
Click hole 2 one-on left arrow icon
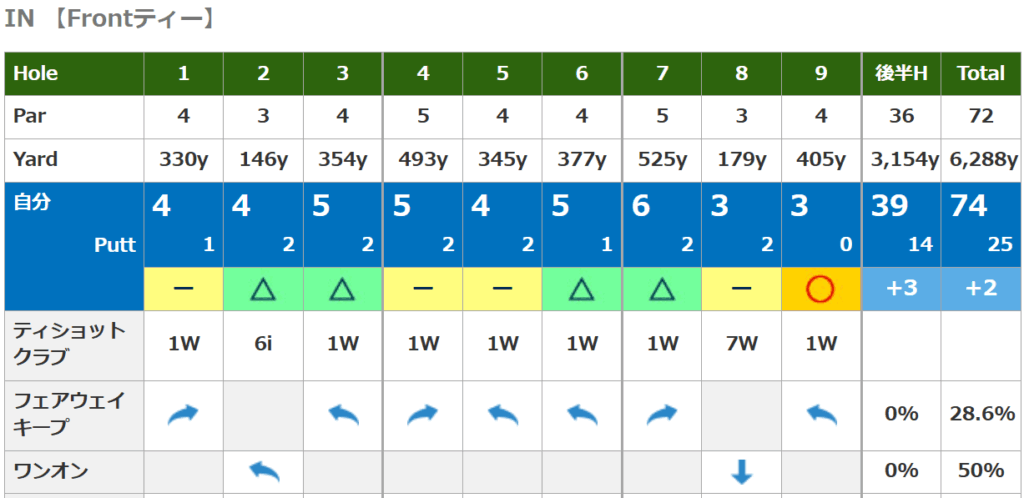coord(263,470)
